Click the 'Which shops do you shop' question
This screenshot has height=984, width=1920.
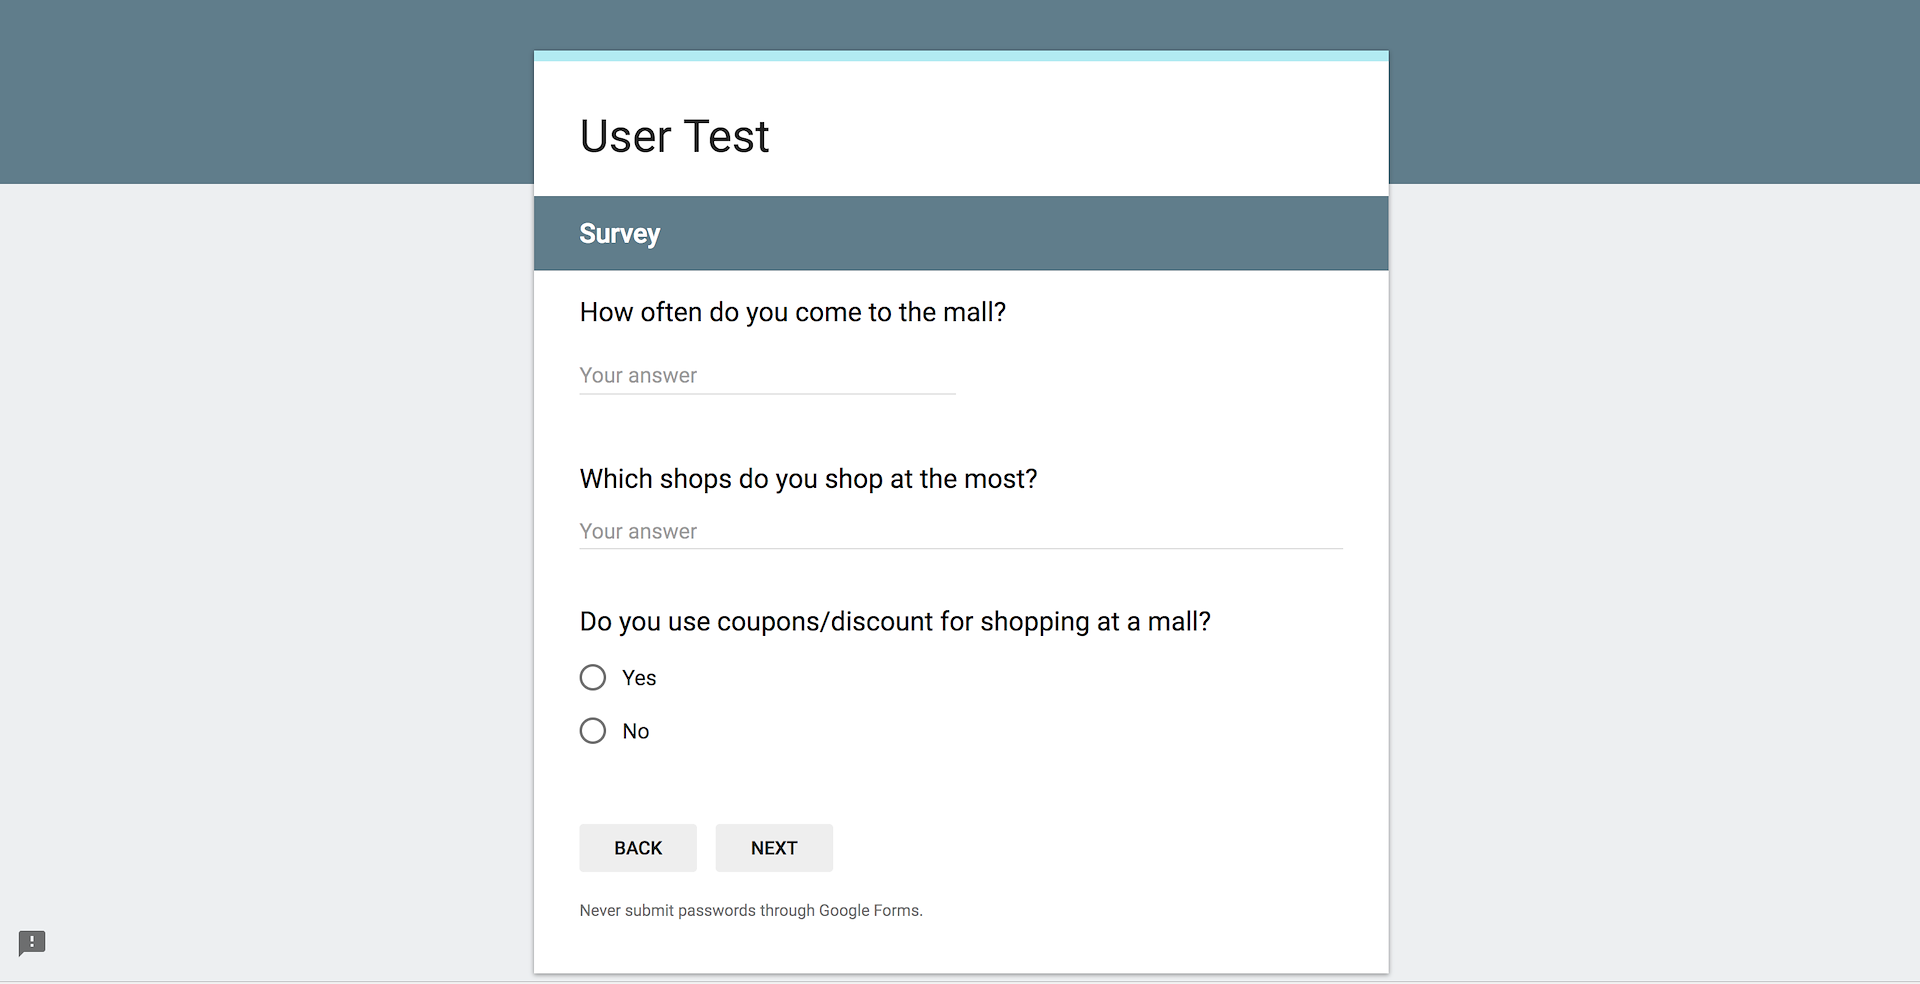(808, 479)
